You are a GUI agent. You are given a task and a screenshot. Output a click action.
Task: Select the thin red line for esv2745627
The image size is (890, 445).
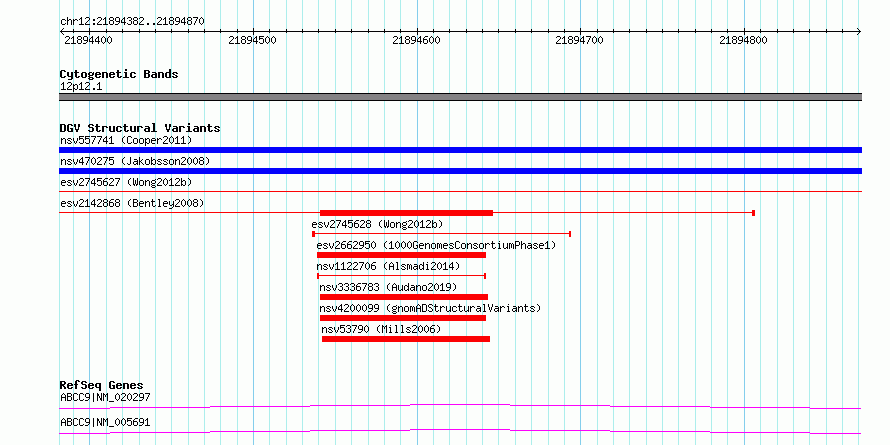coord(460,192)
